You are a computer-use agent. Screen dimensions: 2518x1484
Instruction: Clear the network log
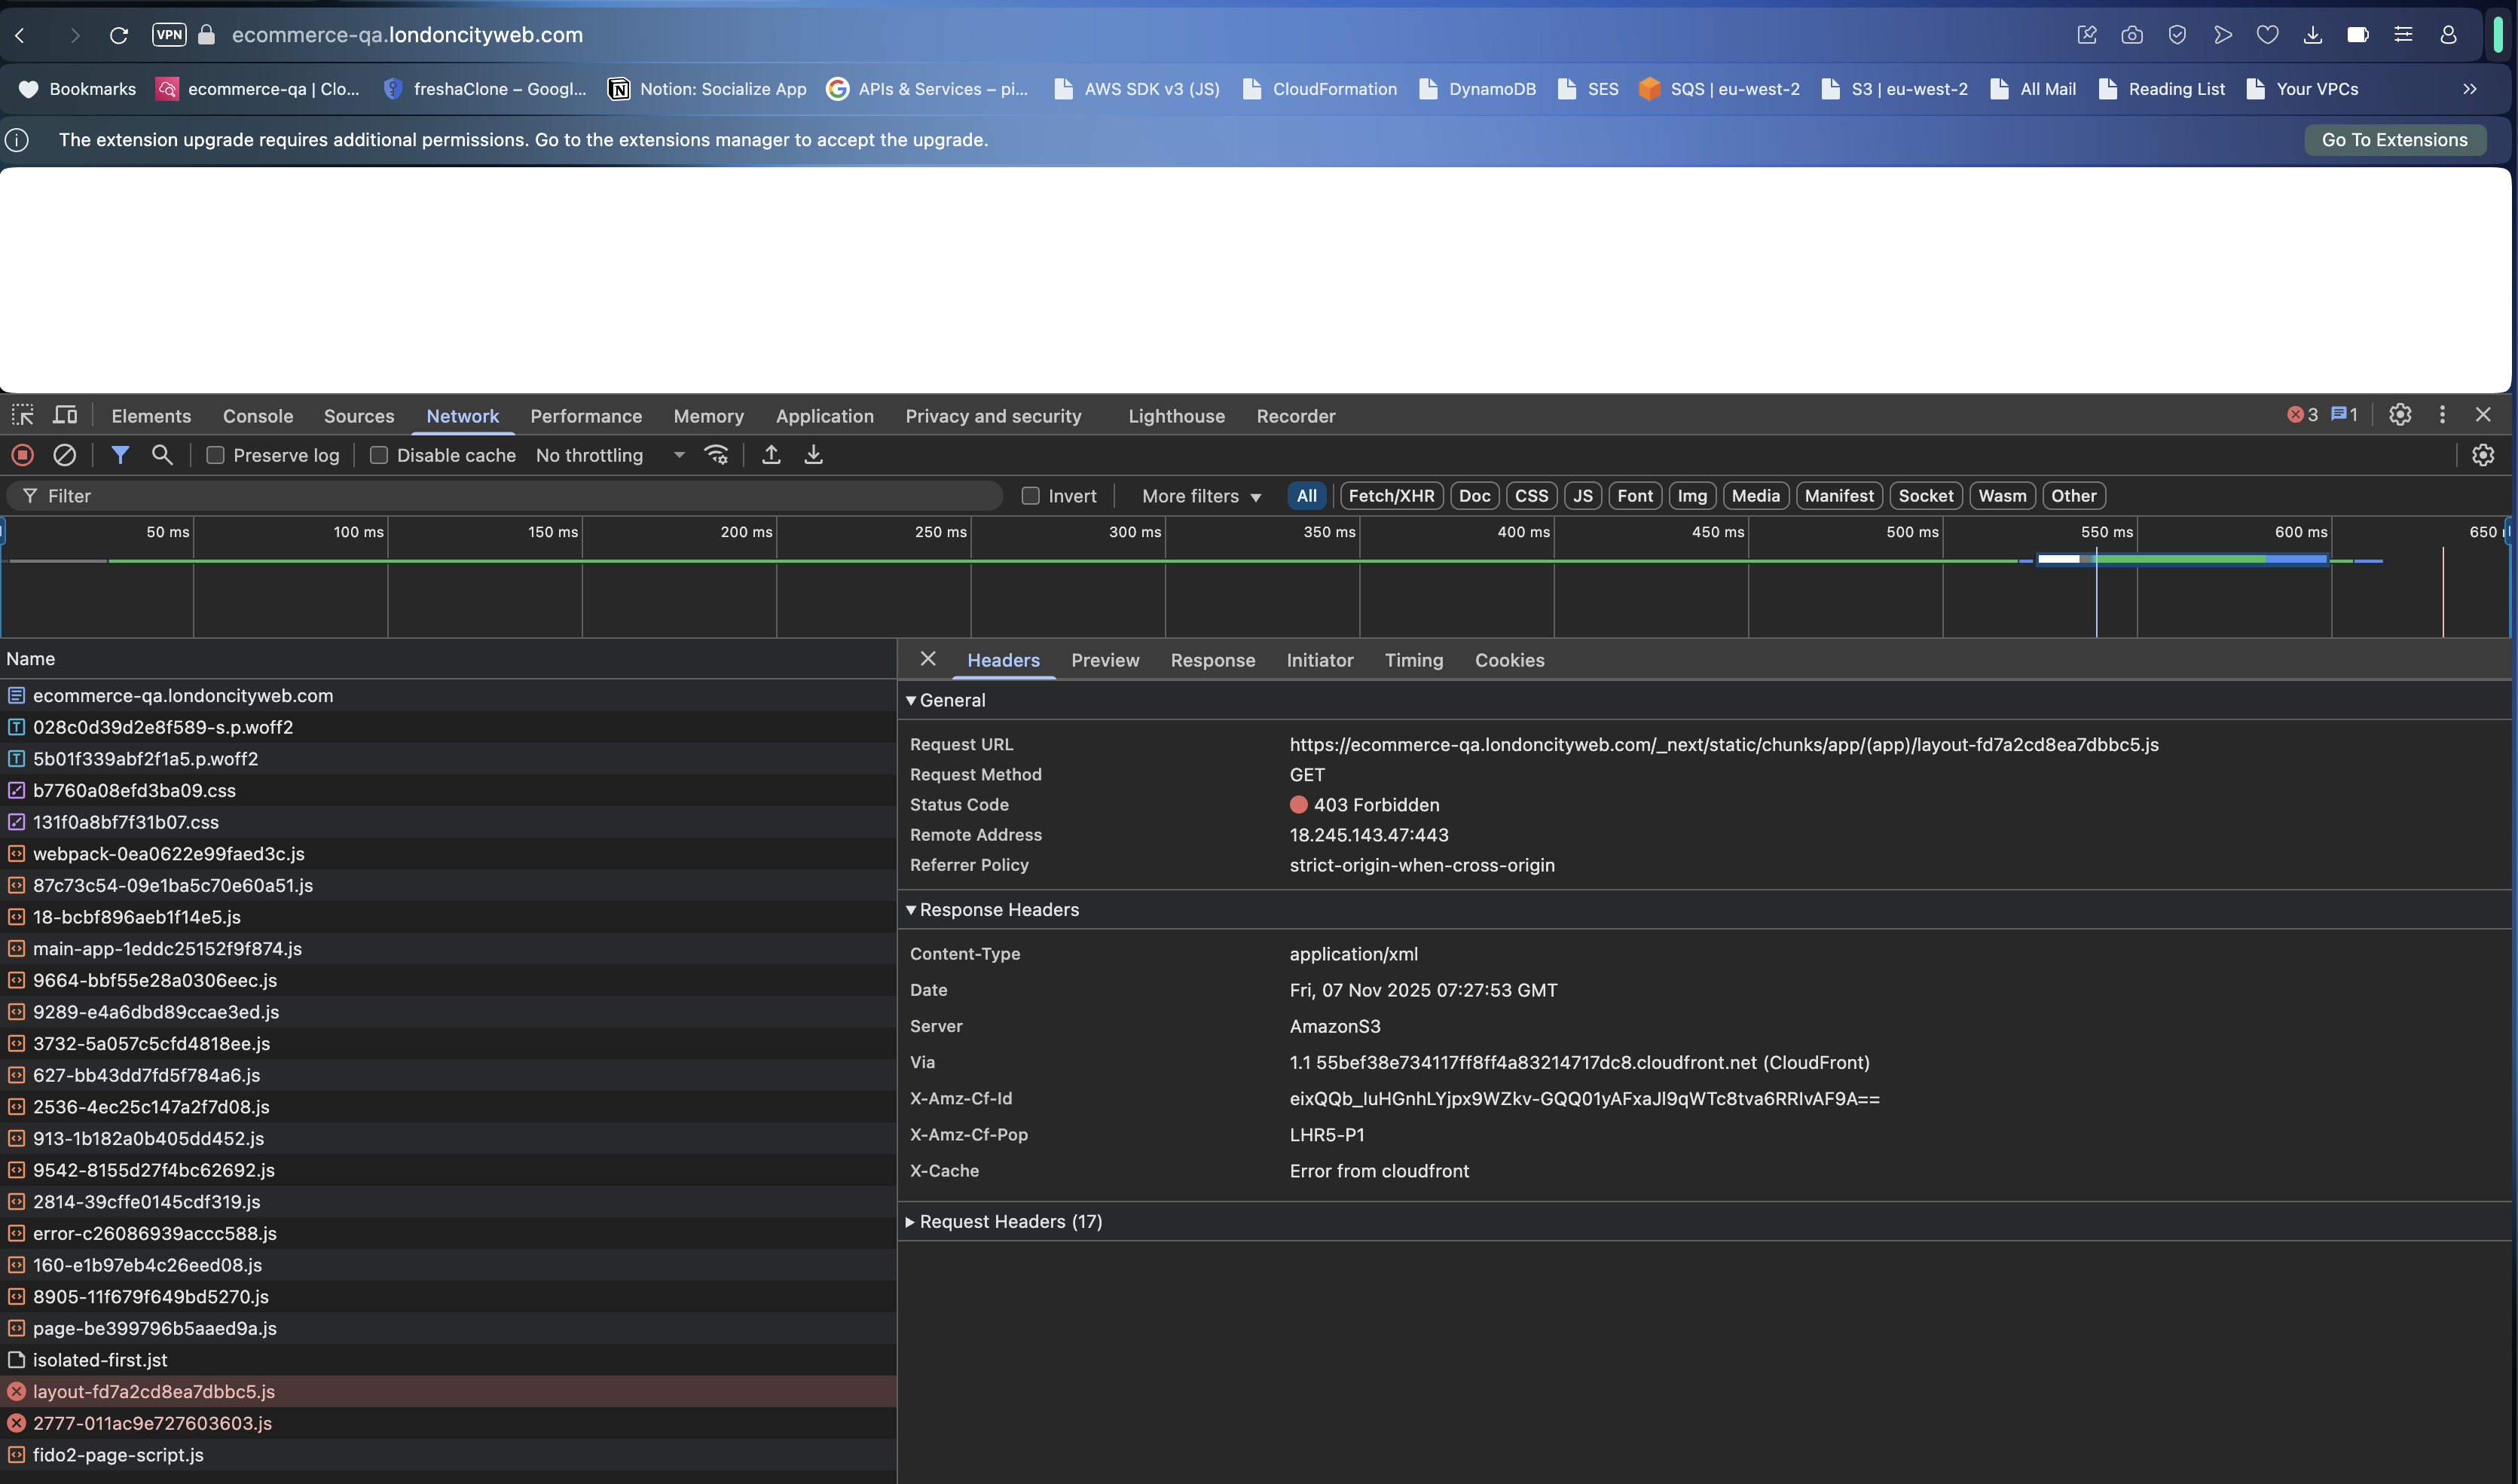coord(65,455)
